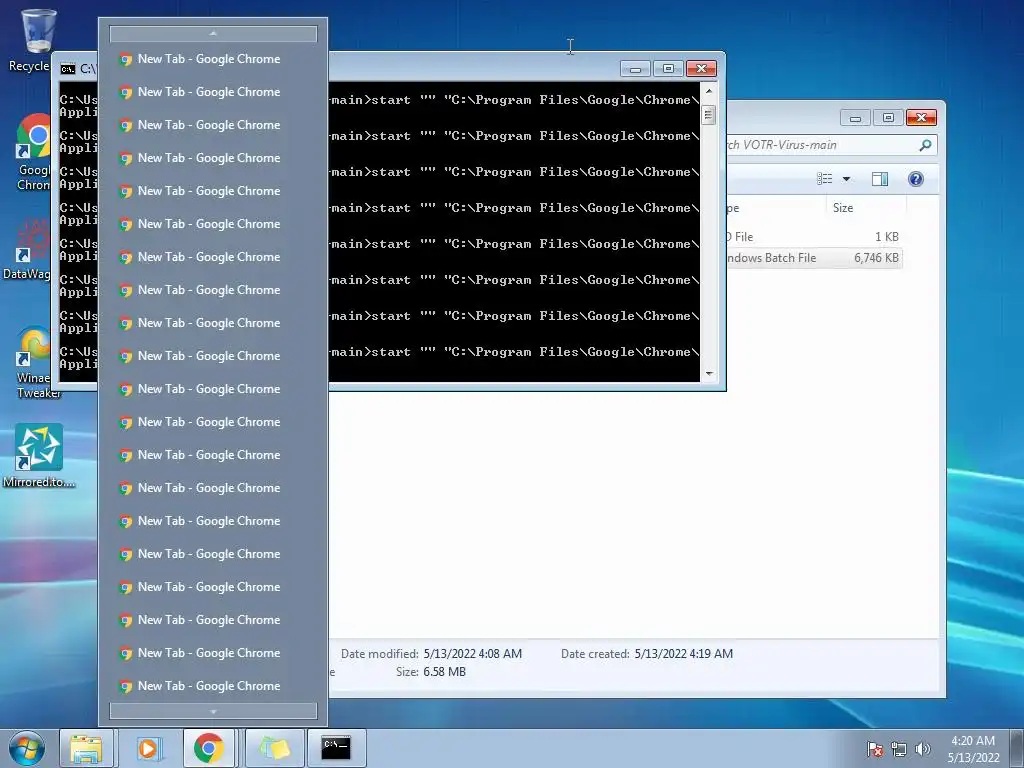Select the topmost New Tab - Google Chrome entry
Image resolution: width=1024 pixels, height=768 pixels.
click(213, 59)
